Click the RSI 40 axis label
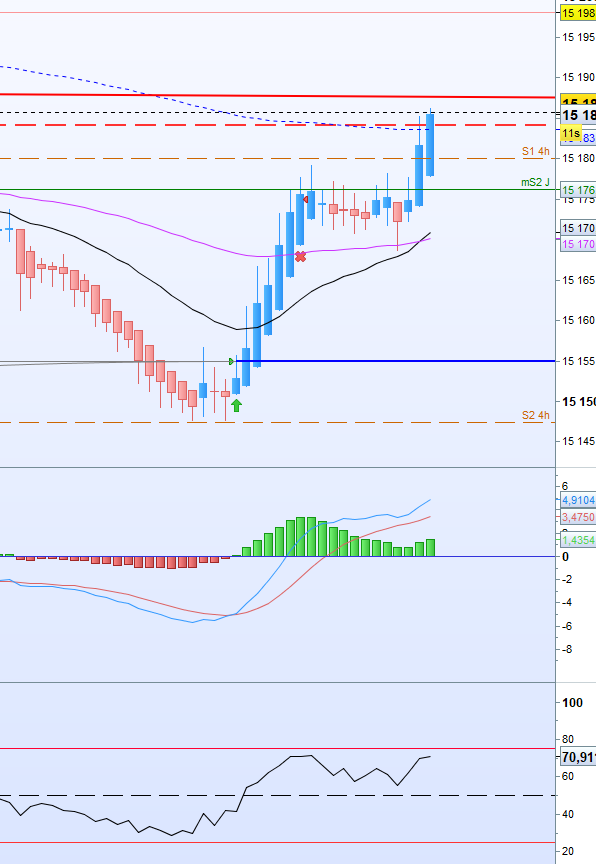The image size is (596, 864). pyautogui.click(x=568, y=814)
